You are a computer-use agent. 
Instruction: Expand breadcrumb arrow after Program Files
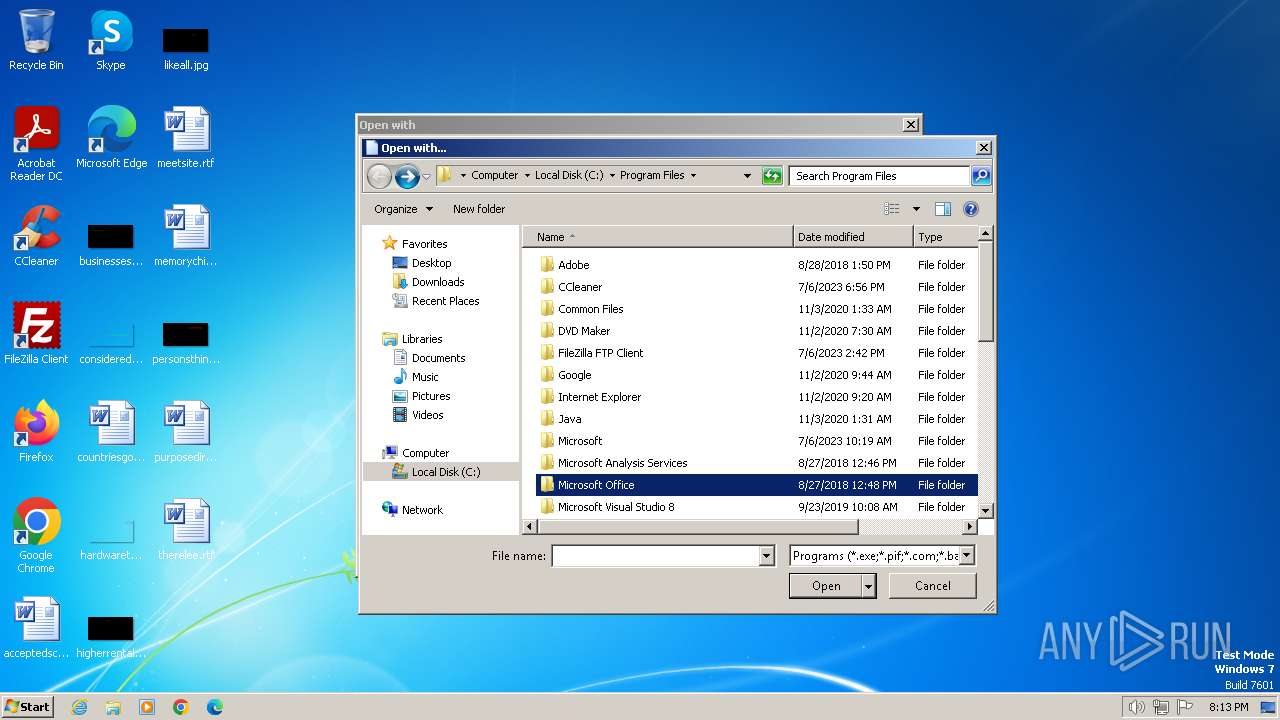[x=693, y=175]
